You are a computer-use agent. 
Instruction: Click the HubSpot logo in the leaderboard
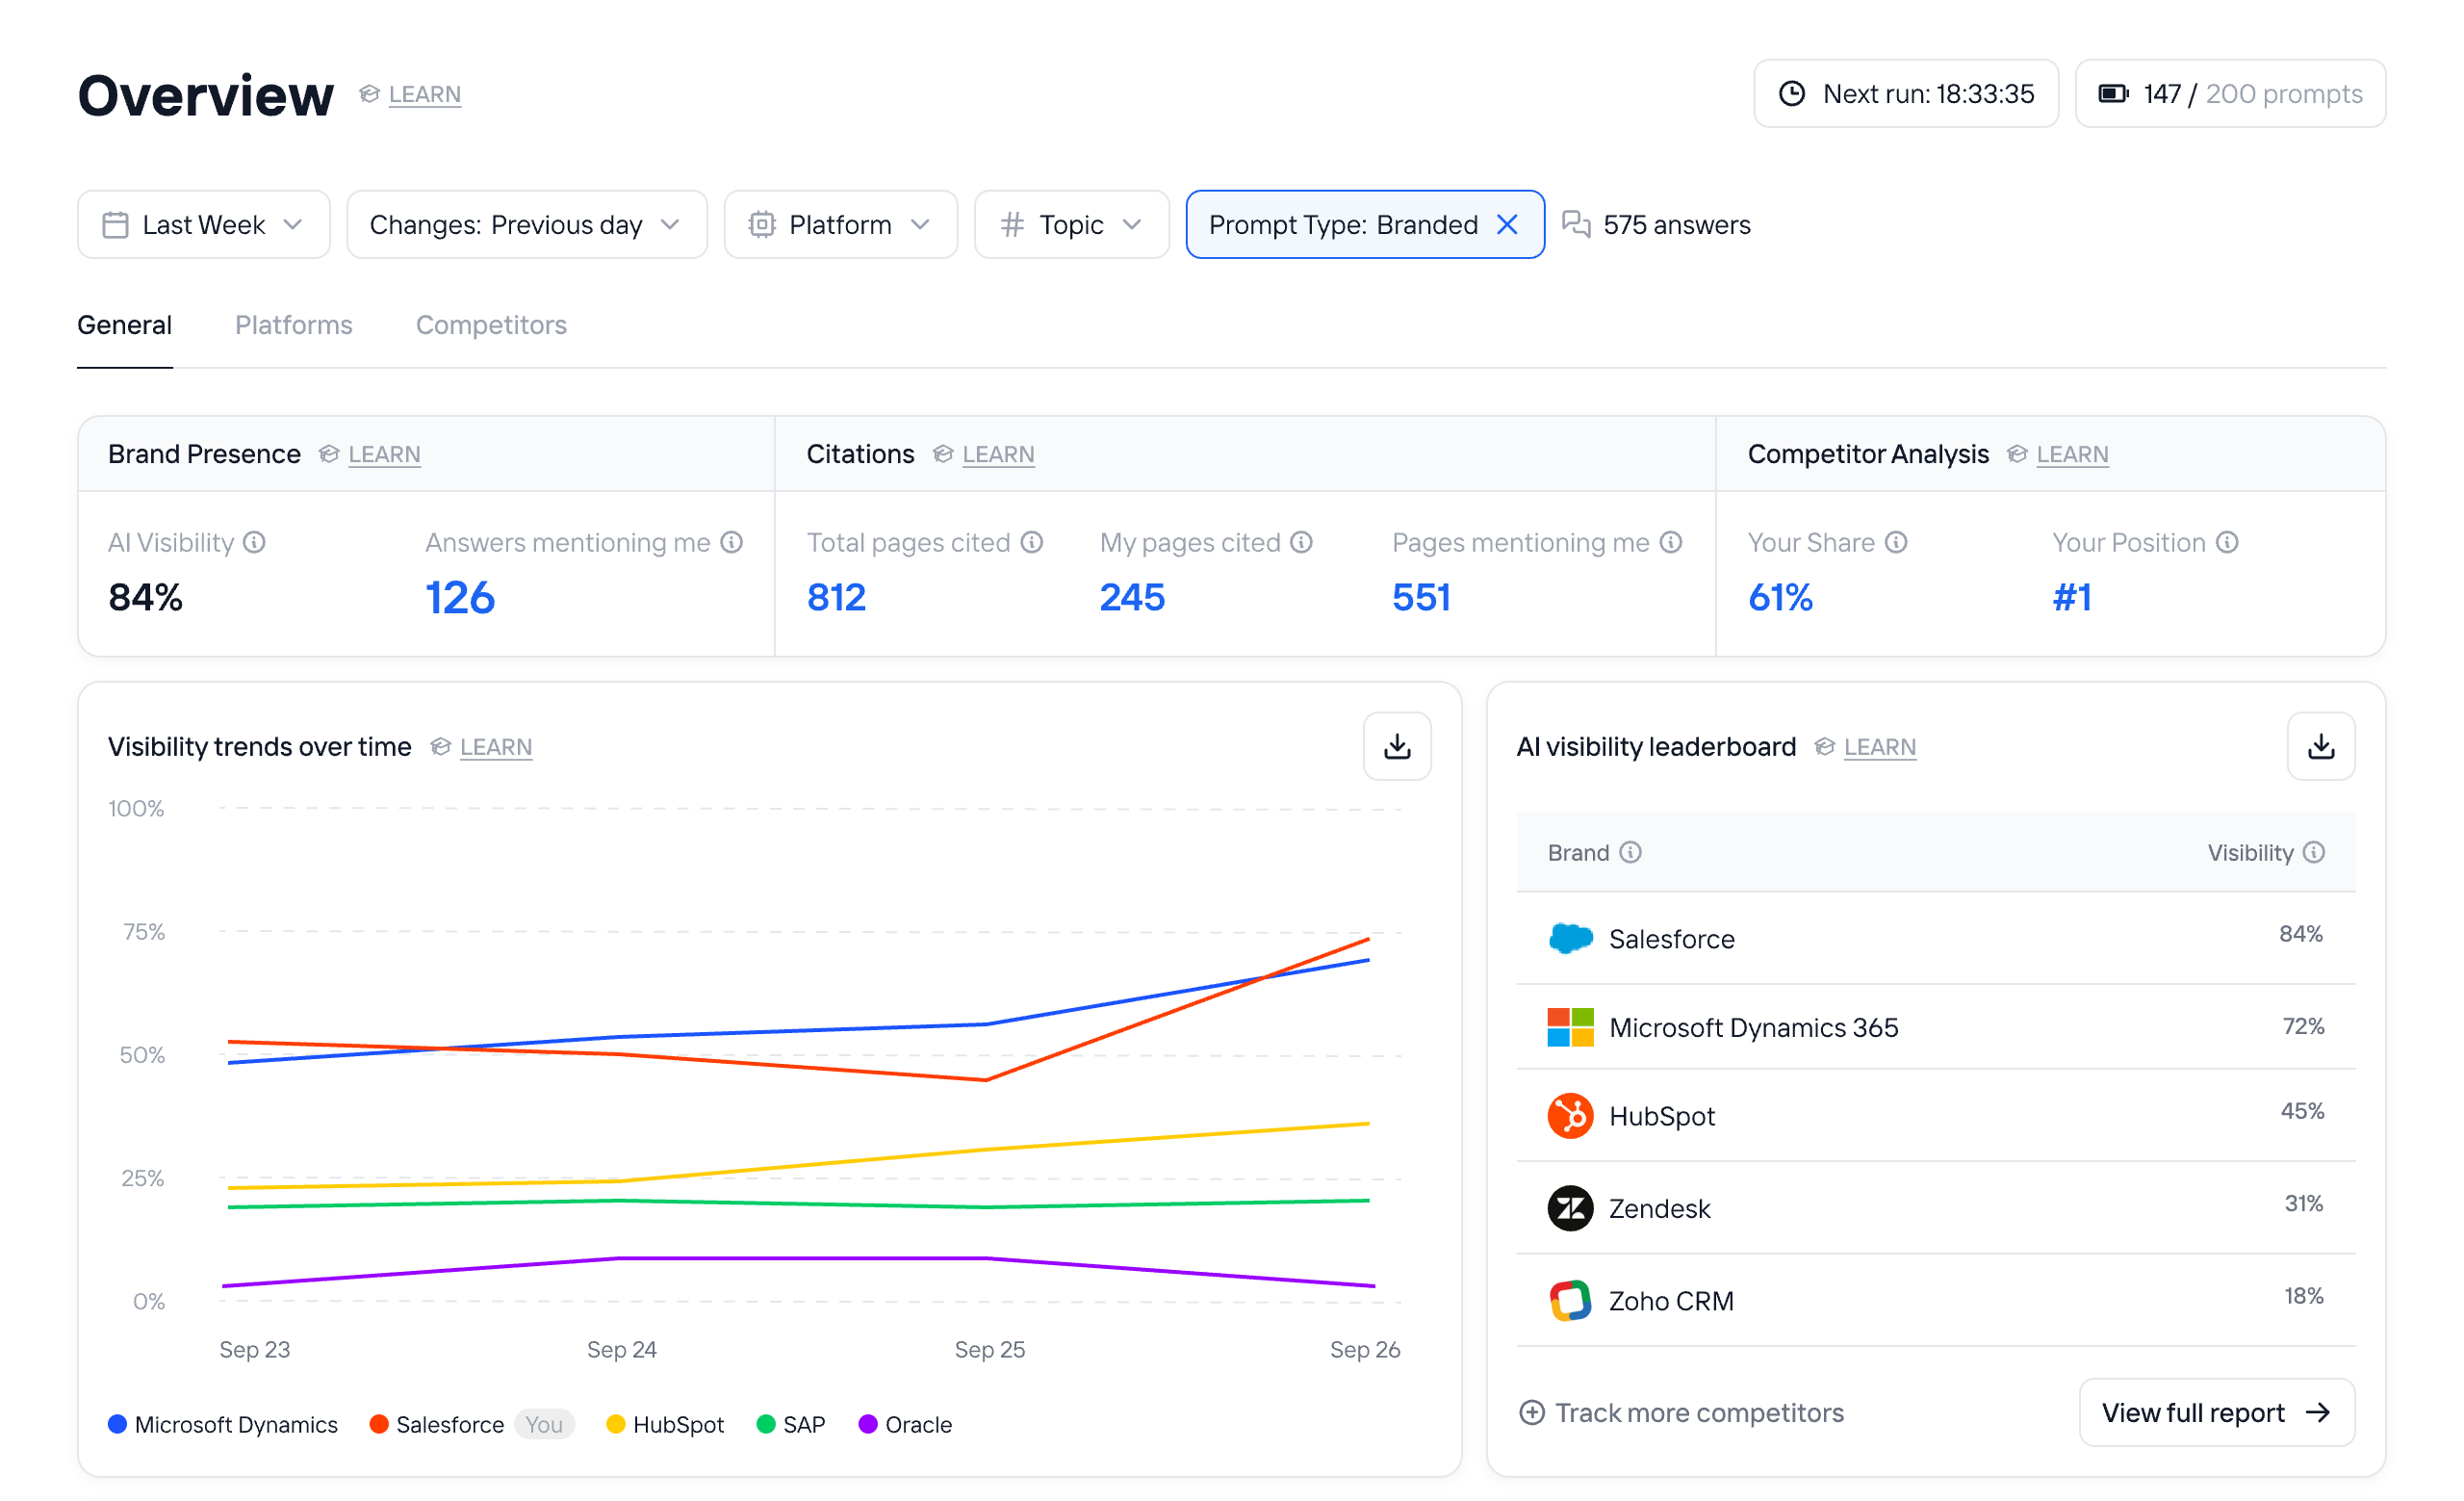point(1570,1115)
